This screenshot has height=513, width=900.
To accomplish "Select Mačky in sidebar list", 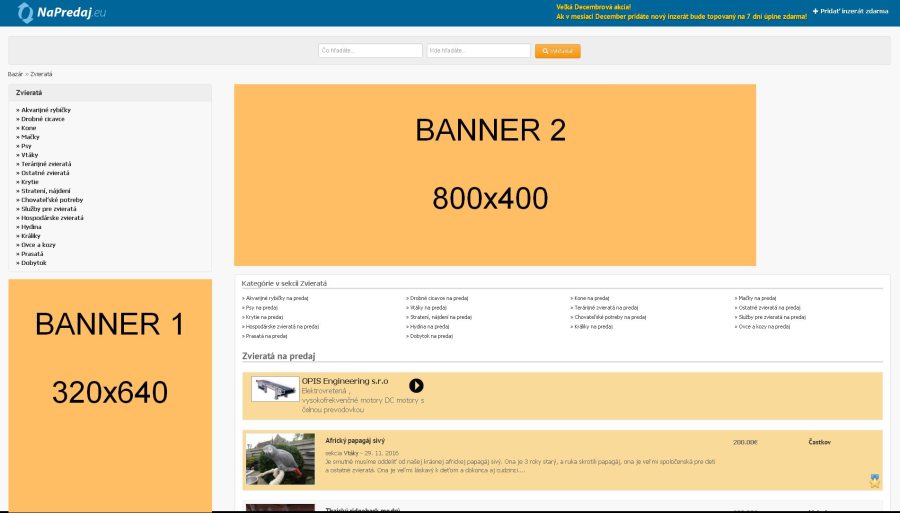I will (30, 137).
